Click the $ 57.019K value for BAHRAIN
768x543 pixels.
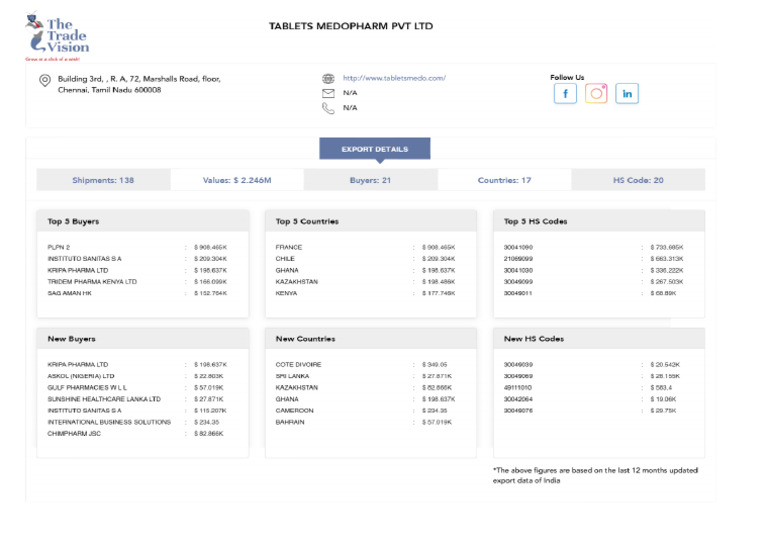pyautogui.click(x=437, y=422)
